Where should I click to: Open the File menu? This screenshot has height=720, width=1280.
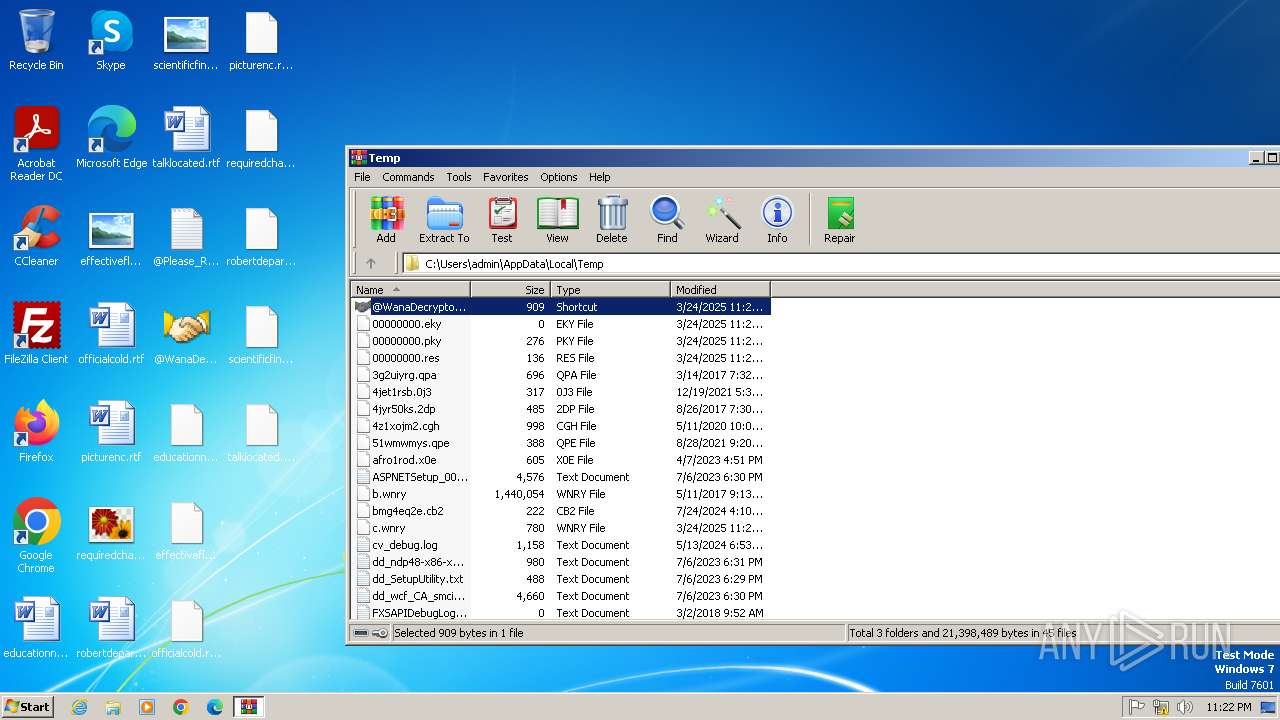pyautogui.click(x=362, y=177)
